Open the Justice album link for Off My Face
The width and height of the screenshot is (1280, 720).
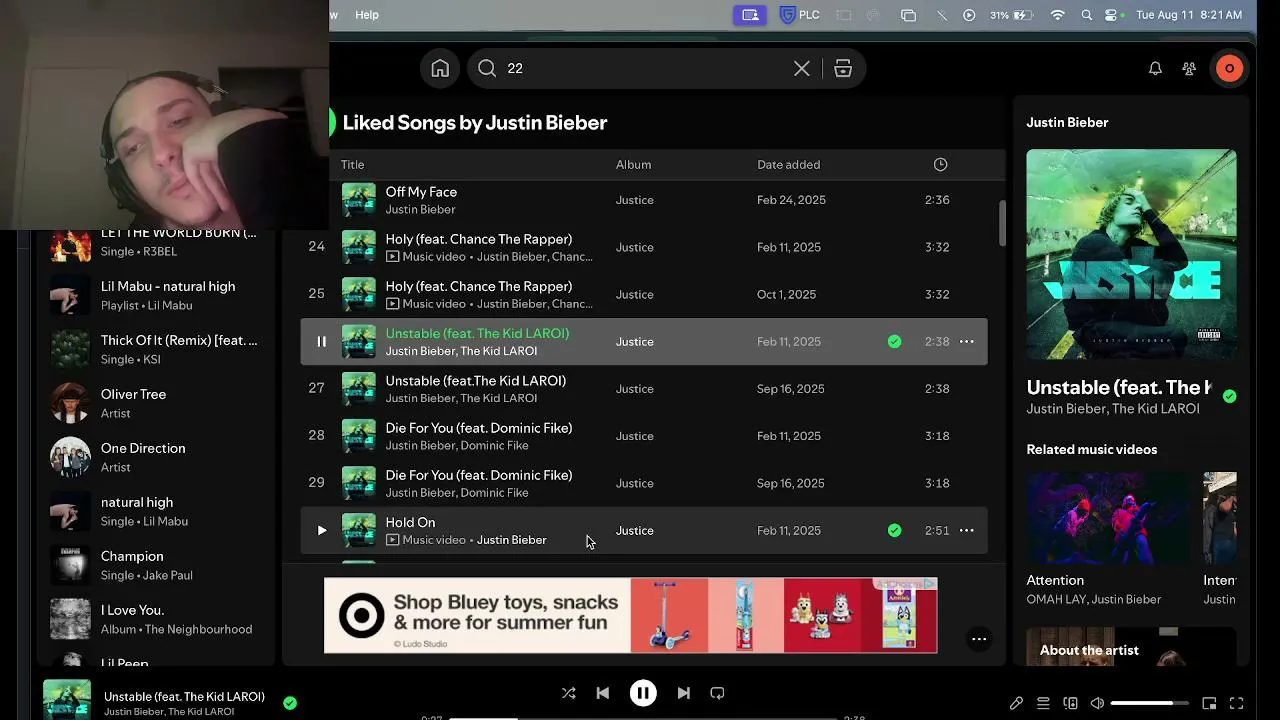[634, 200]
